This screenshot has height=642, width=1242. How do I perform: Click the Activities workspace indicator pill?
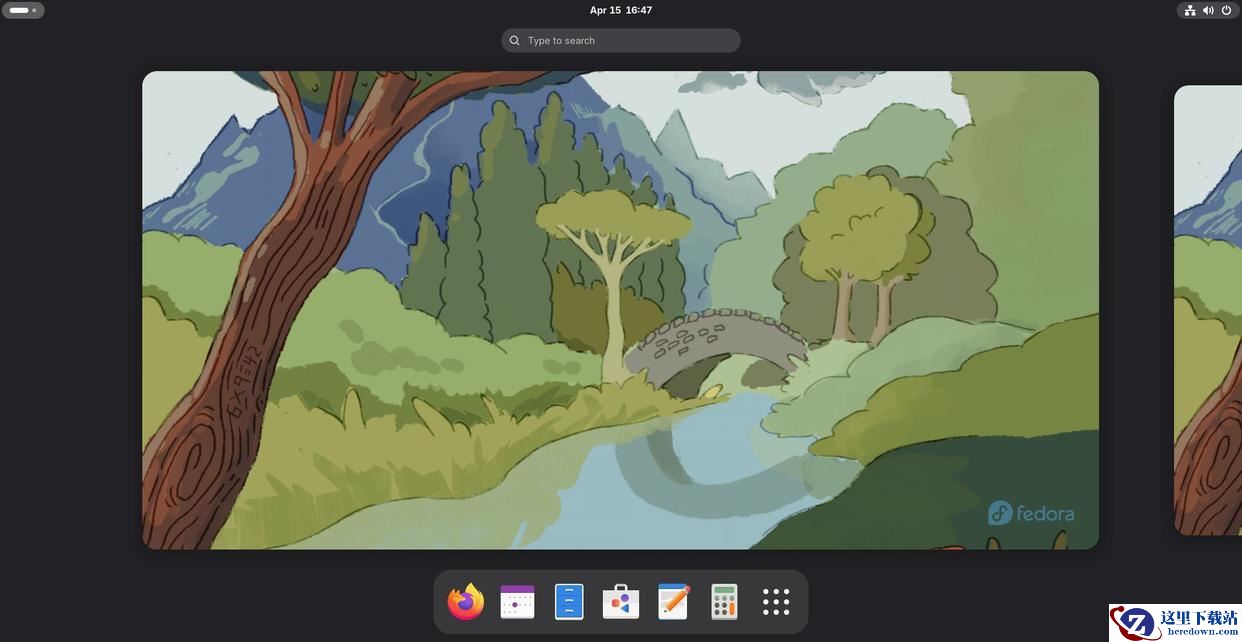23,10
